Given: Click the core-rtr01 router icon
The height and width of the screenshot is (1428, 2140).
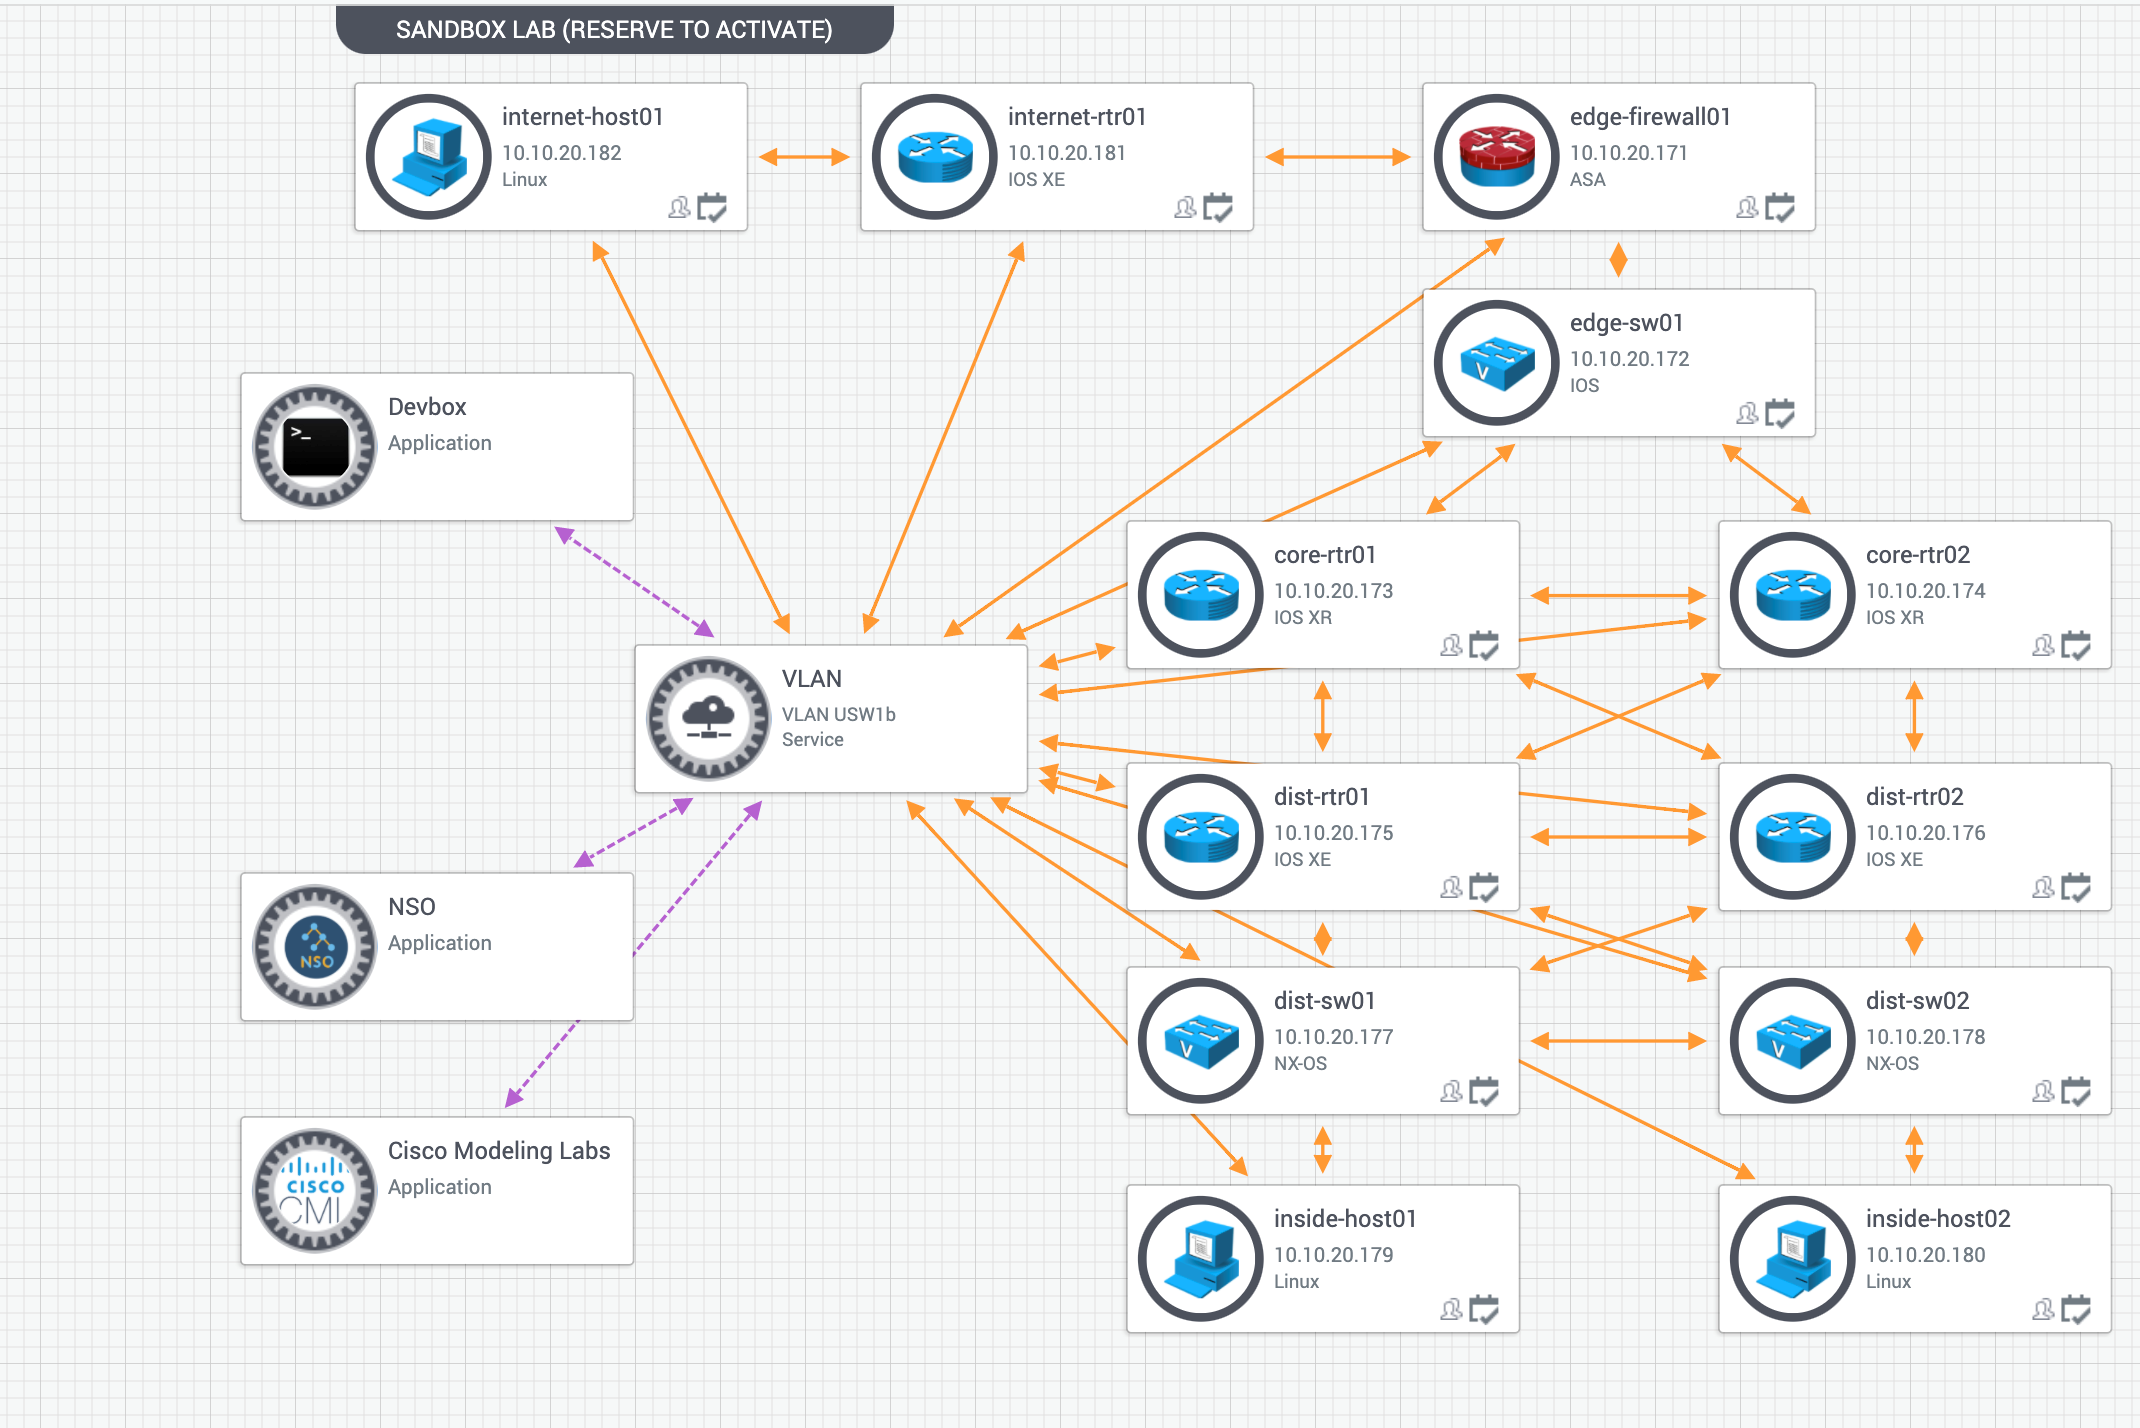Looking at the screenshot, I should (x=1199, y=594).
